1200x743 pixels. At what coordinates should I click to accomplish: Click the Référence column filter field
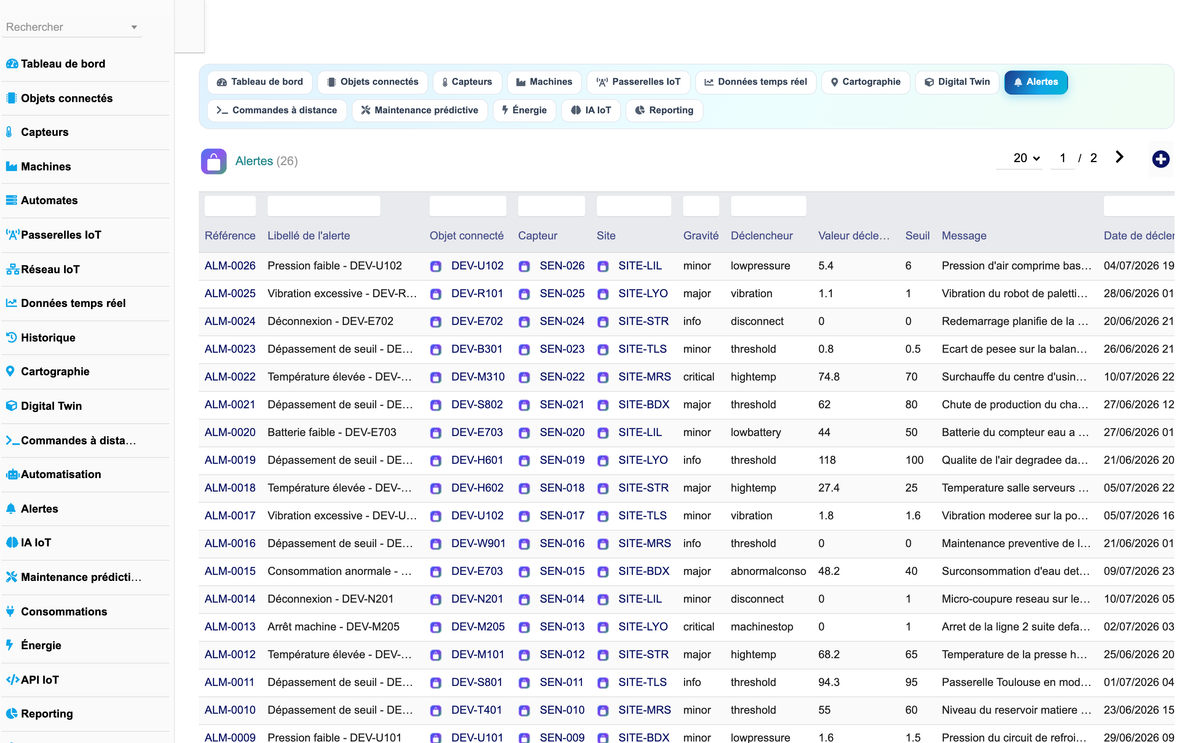(230, 206)
